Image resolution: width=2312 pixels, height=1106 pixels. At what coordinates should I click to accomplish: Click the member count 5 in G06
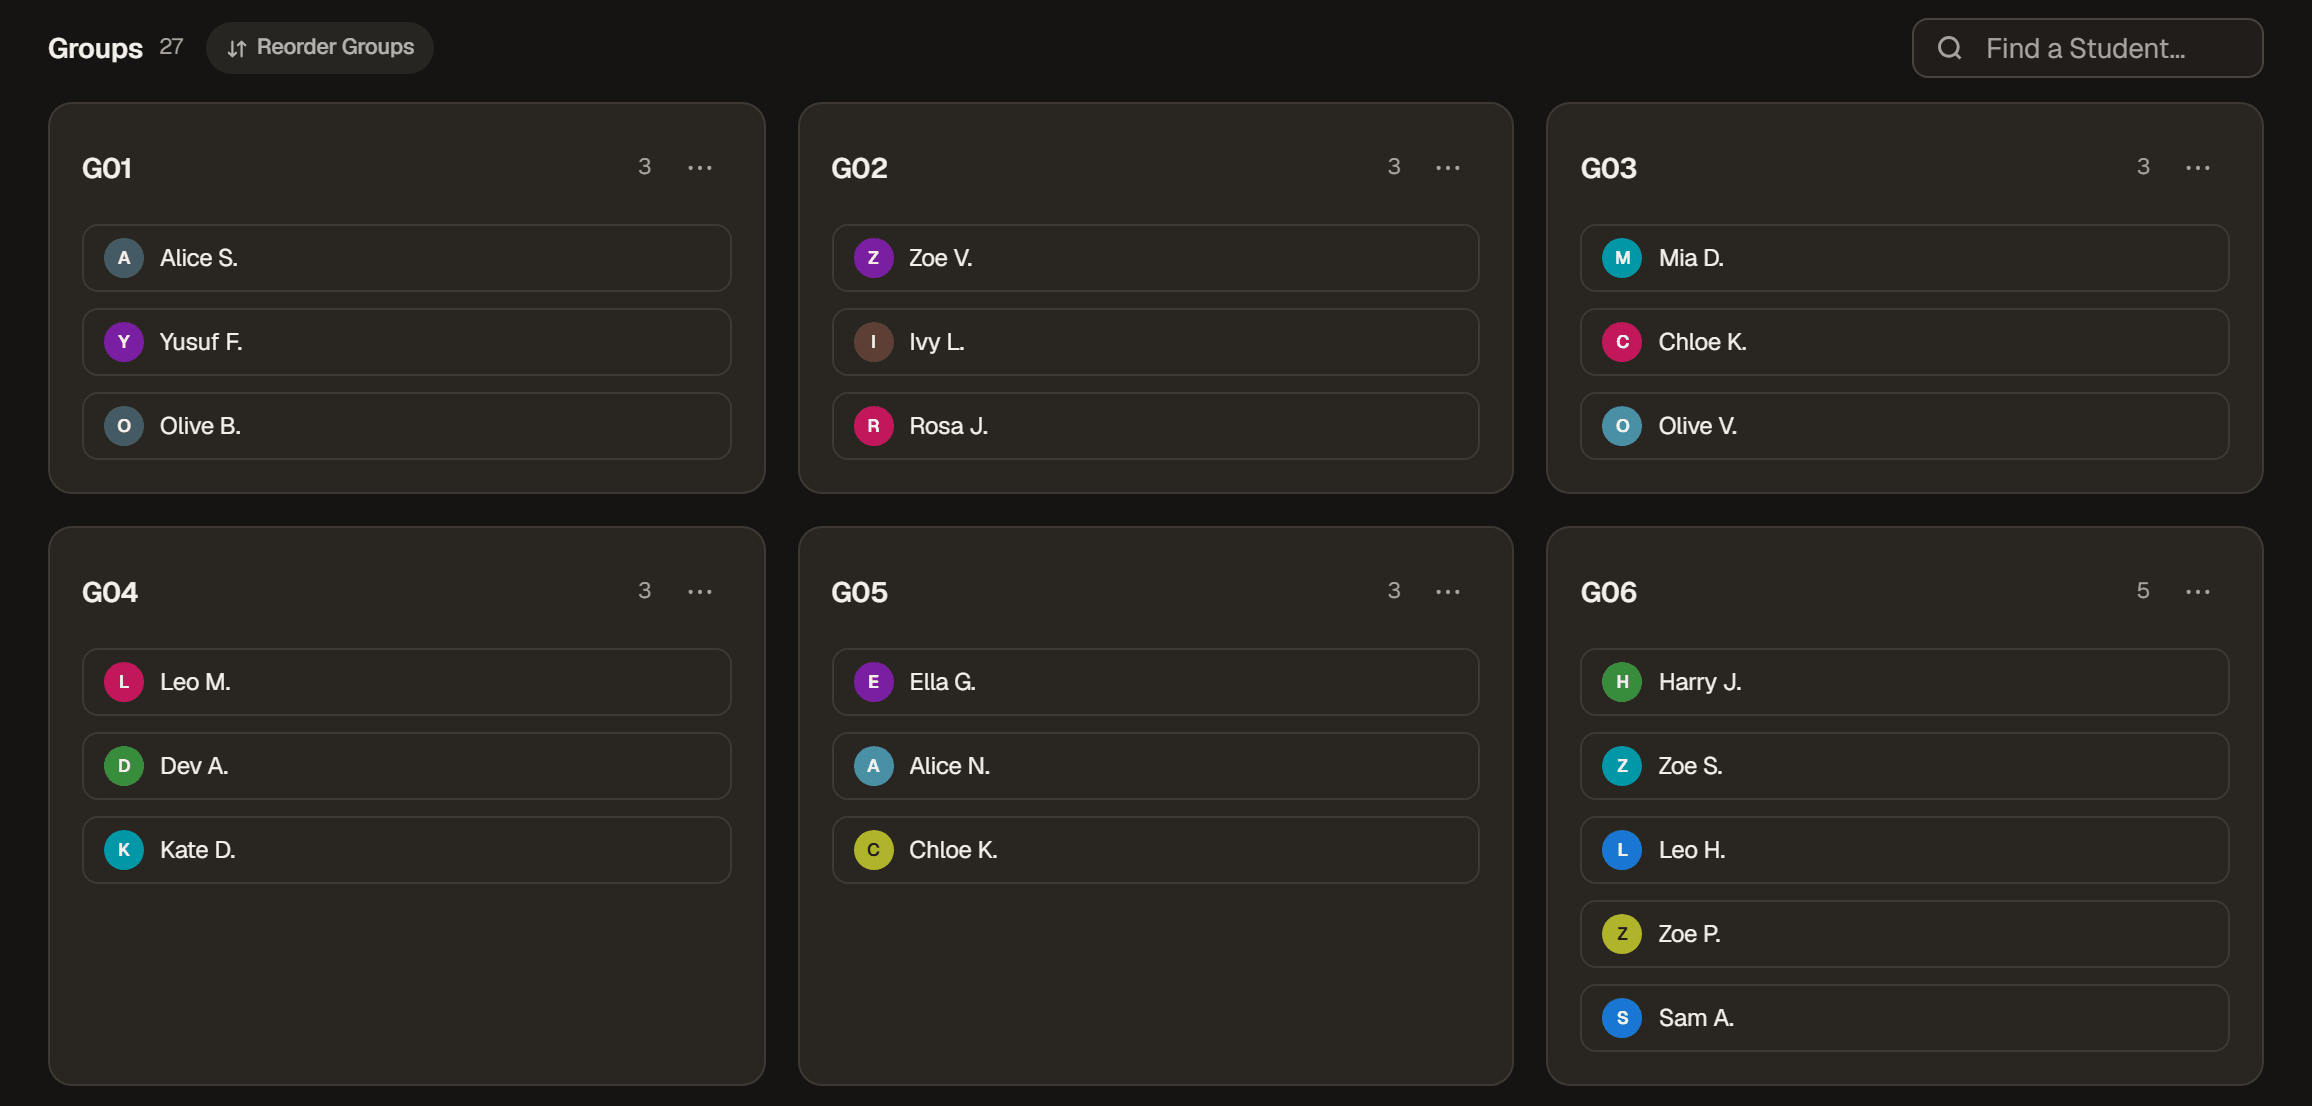coord(2143,591)
